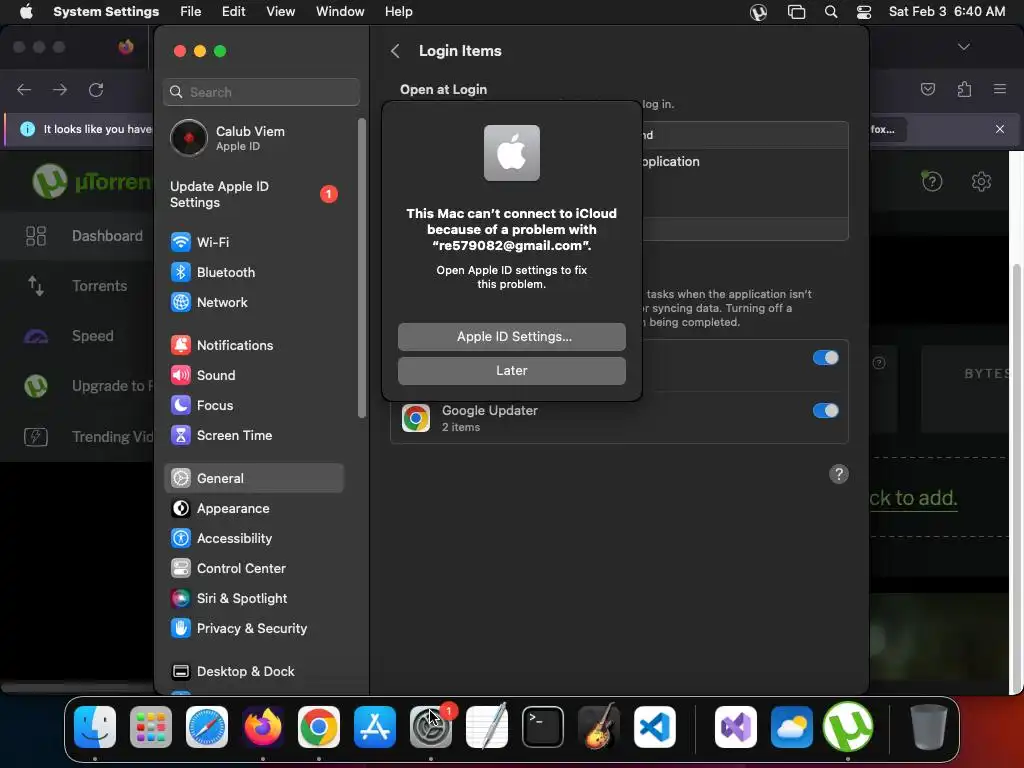Open App Store from the Dock
The image size is (1024, 768).
[x=375, y=727]
